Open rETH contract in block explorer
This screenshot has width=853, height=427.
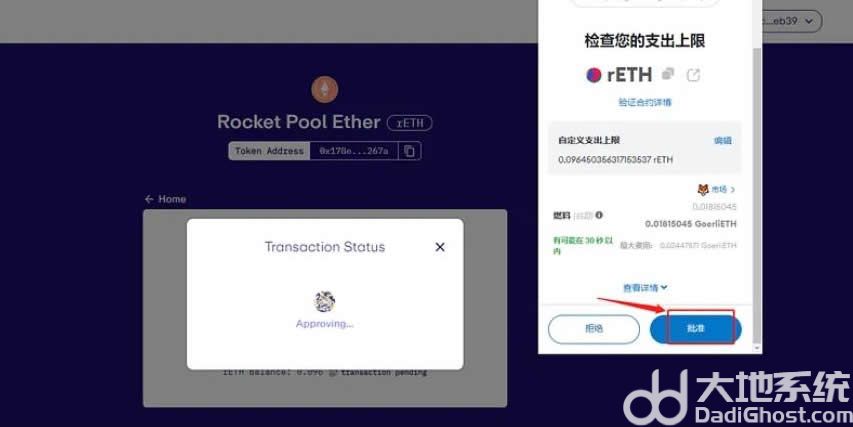pos(693,75)
